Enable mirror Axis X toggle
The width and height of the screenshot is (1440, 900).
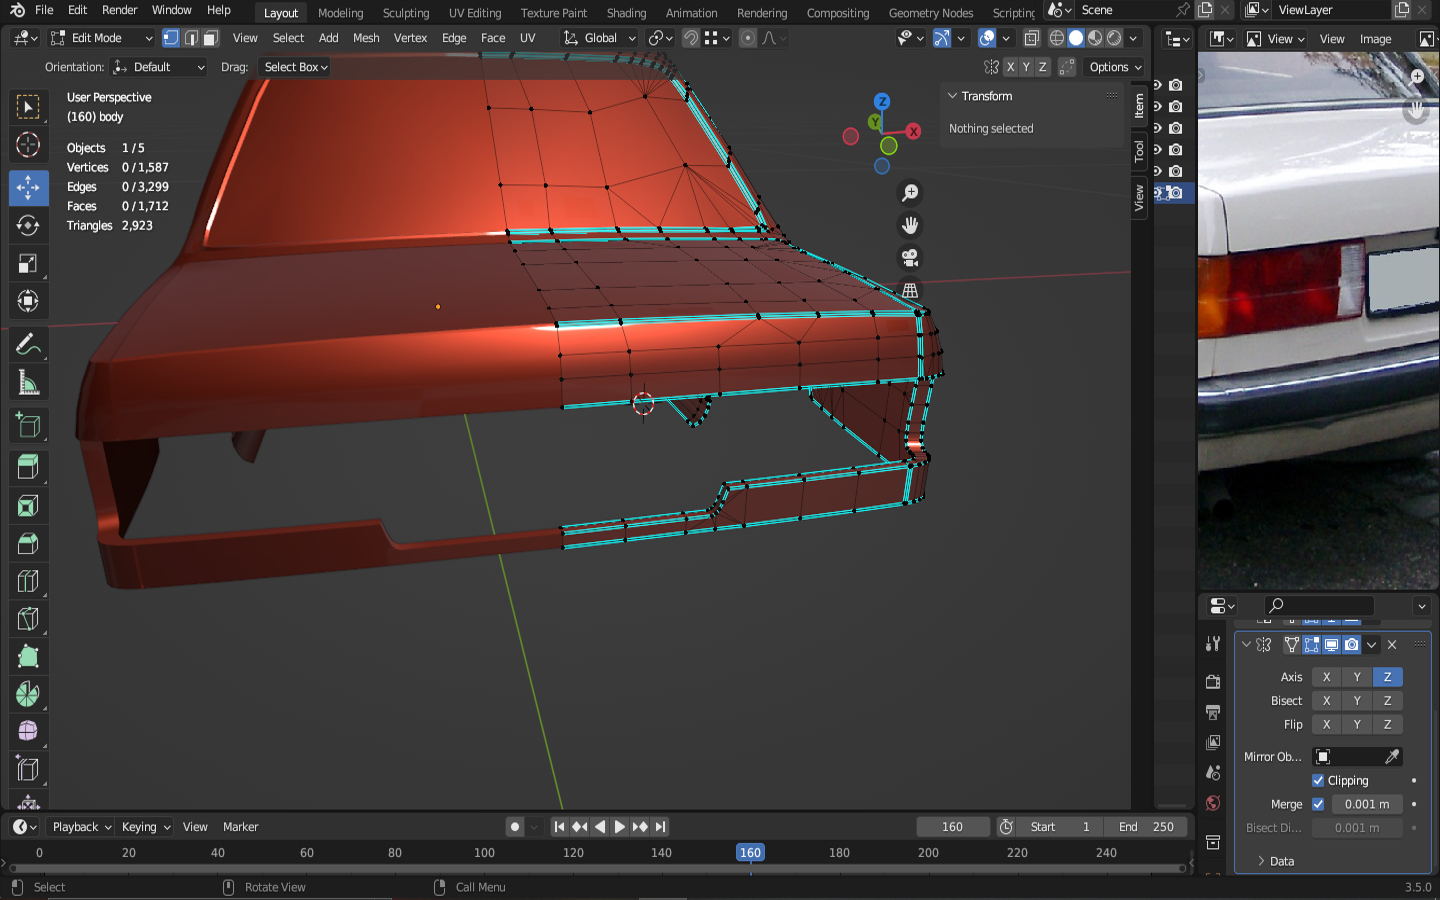1326,677
